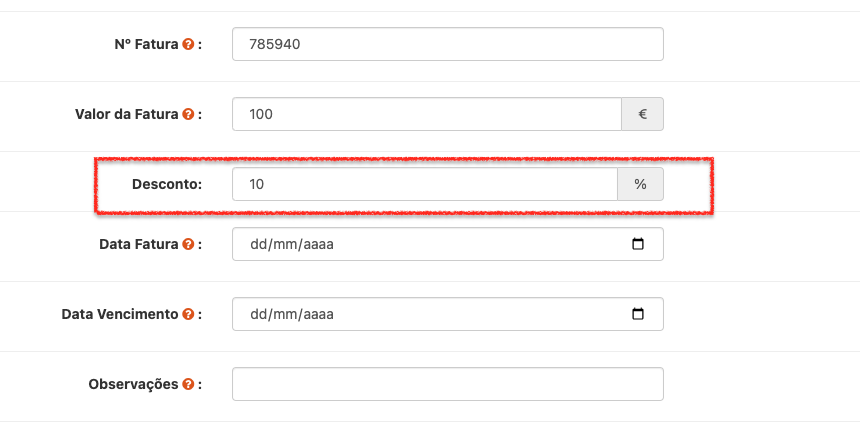Click the Data Vencimento label text
Screen dimensions: 860x425
click(119, 314)
